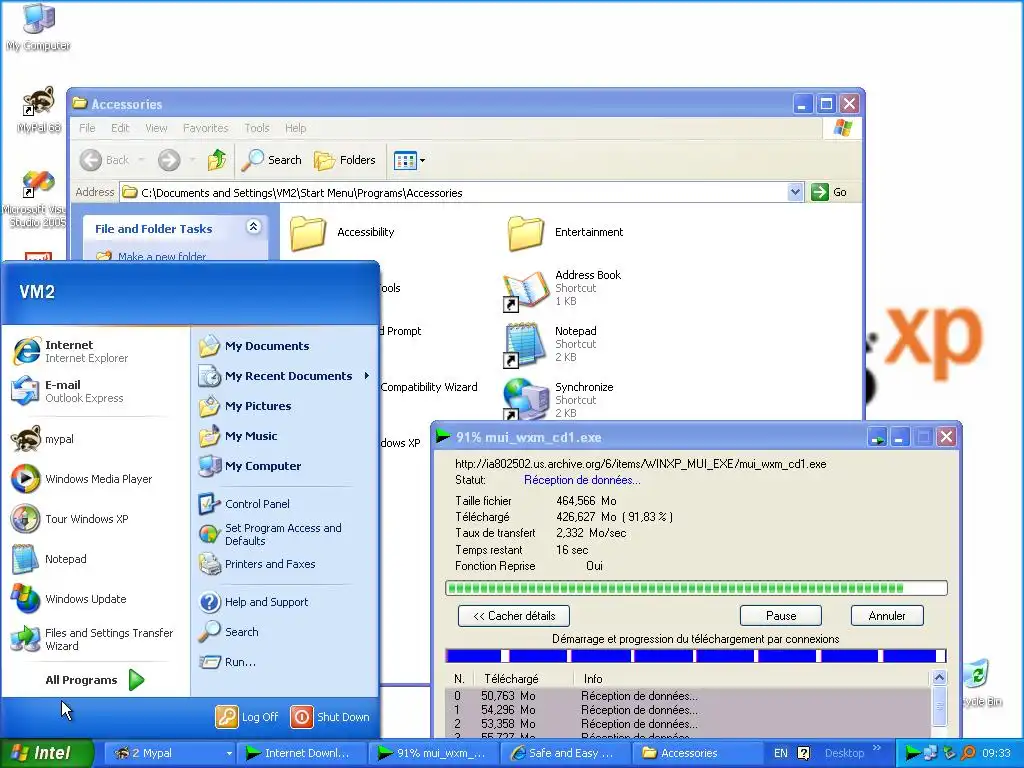Switch to Internet Download Manager taskbar button

(300, 754)
